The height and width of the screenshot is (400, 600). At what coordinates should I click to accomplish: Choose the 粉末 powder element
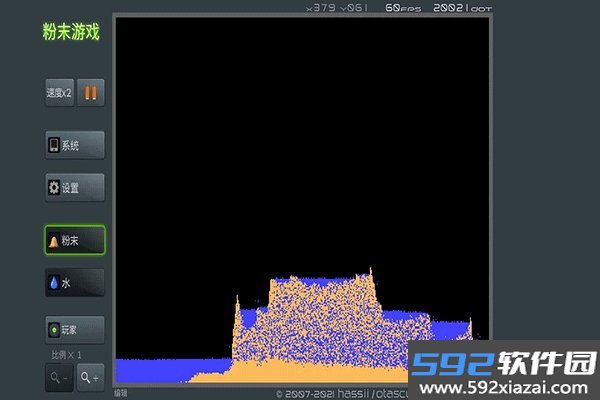click(75, 240)
